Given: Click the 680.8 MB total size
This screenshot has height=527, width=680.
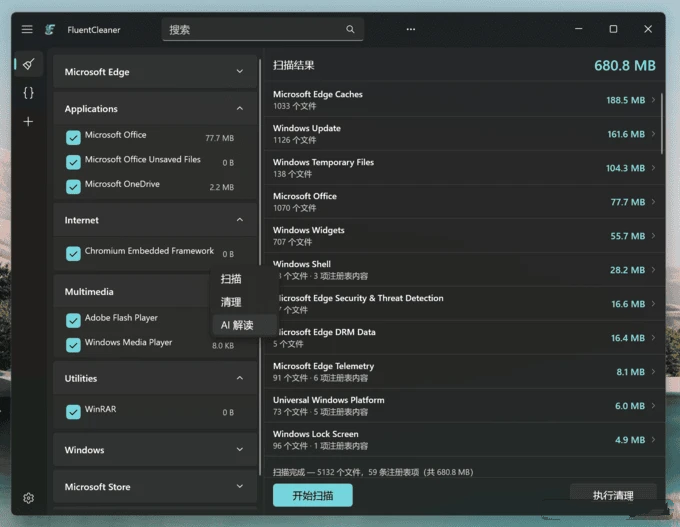Looking at the screenshot, I should (x=625, y=65).
